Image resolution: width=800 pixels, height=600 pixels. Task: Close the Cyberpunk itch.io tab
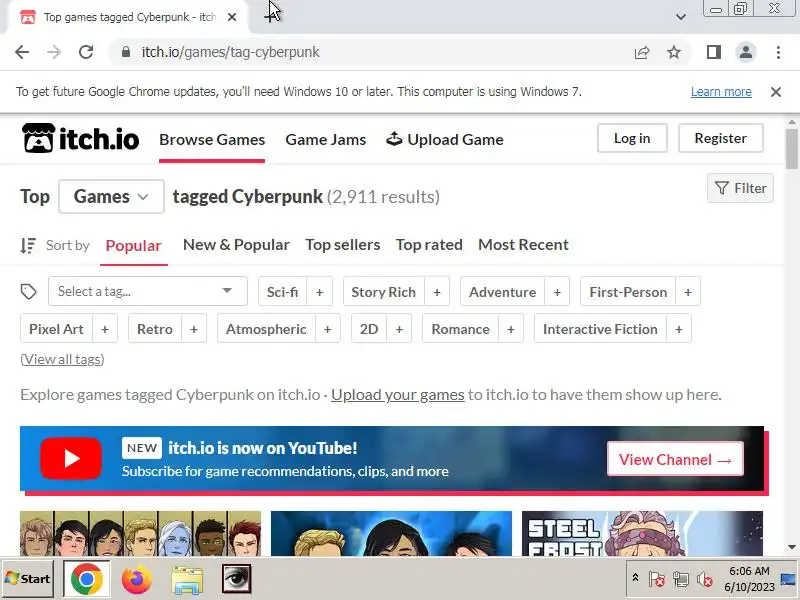tap(232, 17)
